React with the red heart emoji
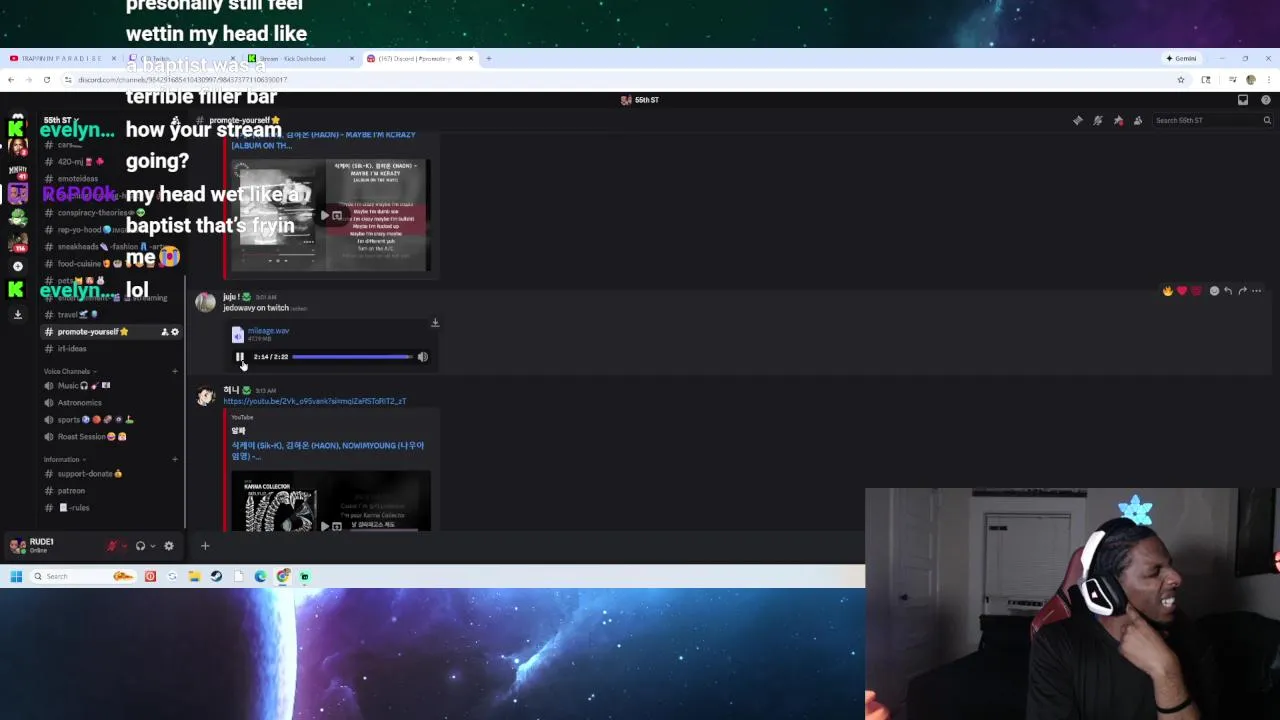 point(1182,291)
